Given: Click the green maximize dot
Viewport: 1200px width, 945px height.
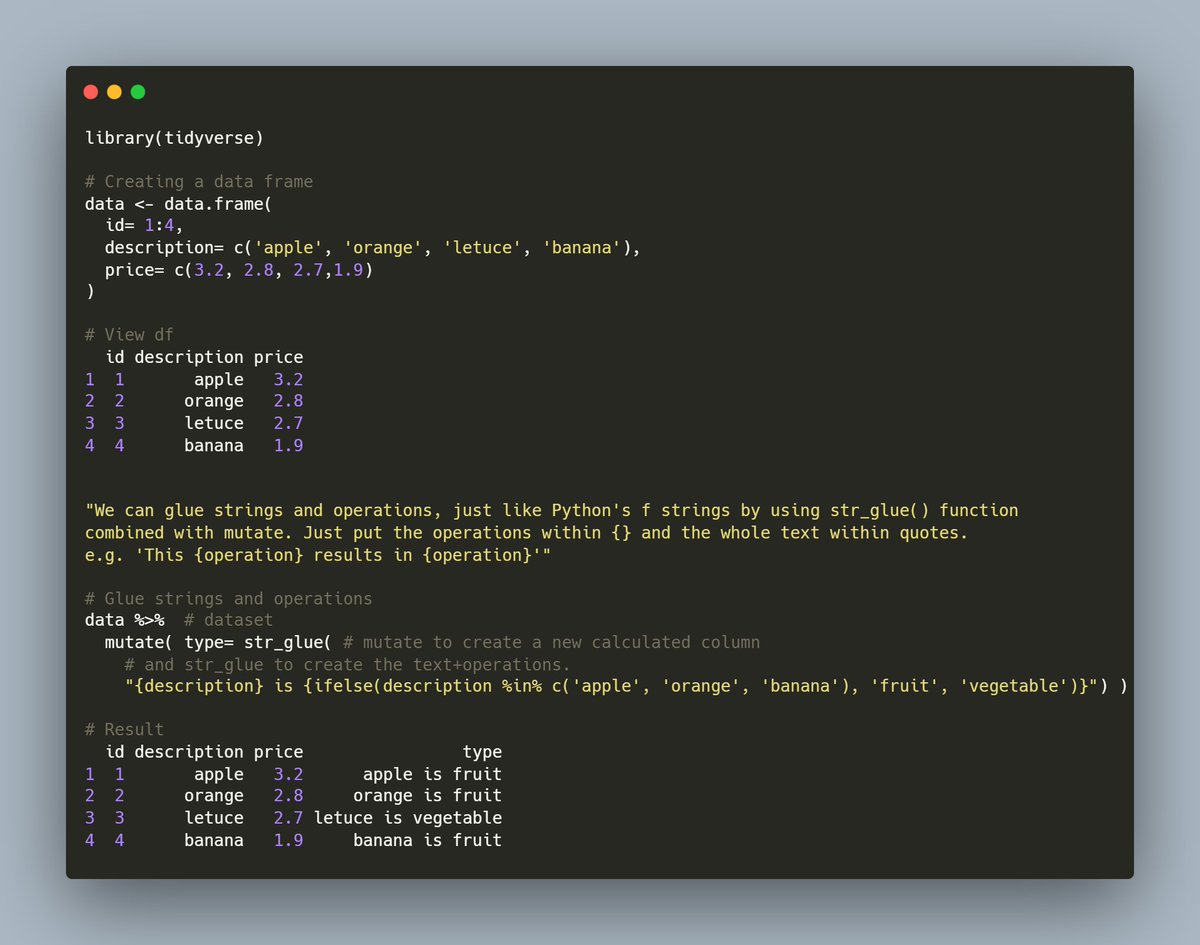Looking at the screenshot, I should click(138, 92).
